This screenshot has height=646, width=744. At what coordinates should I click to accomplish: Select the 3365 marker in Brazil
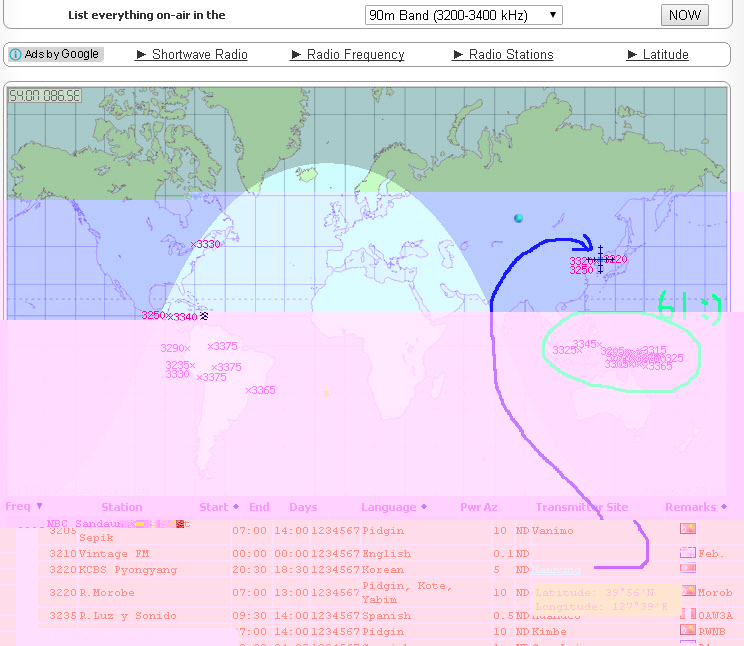point(249,390)
